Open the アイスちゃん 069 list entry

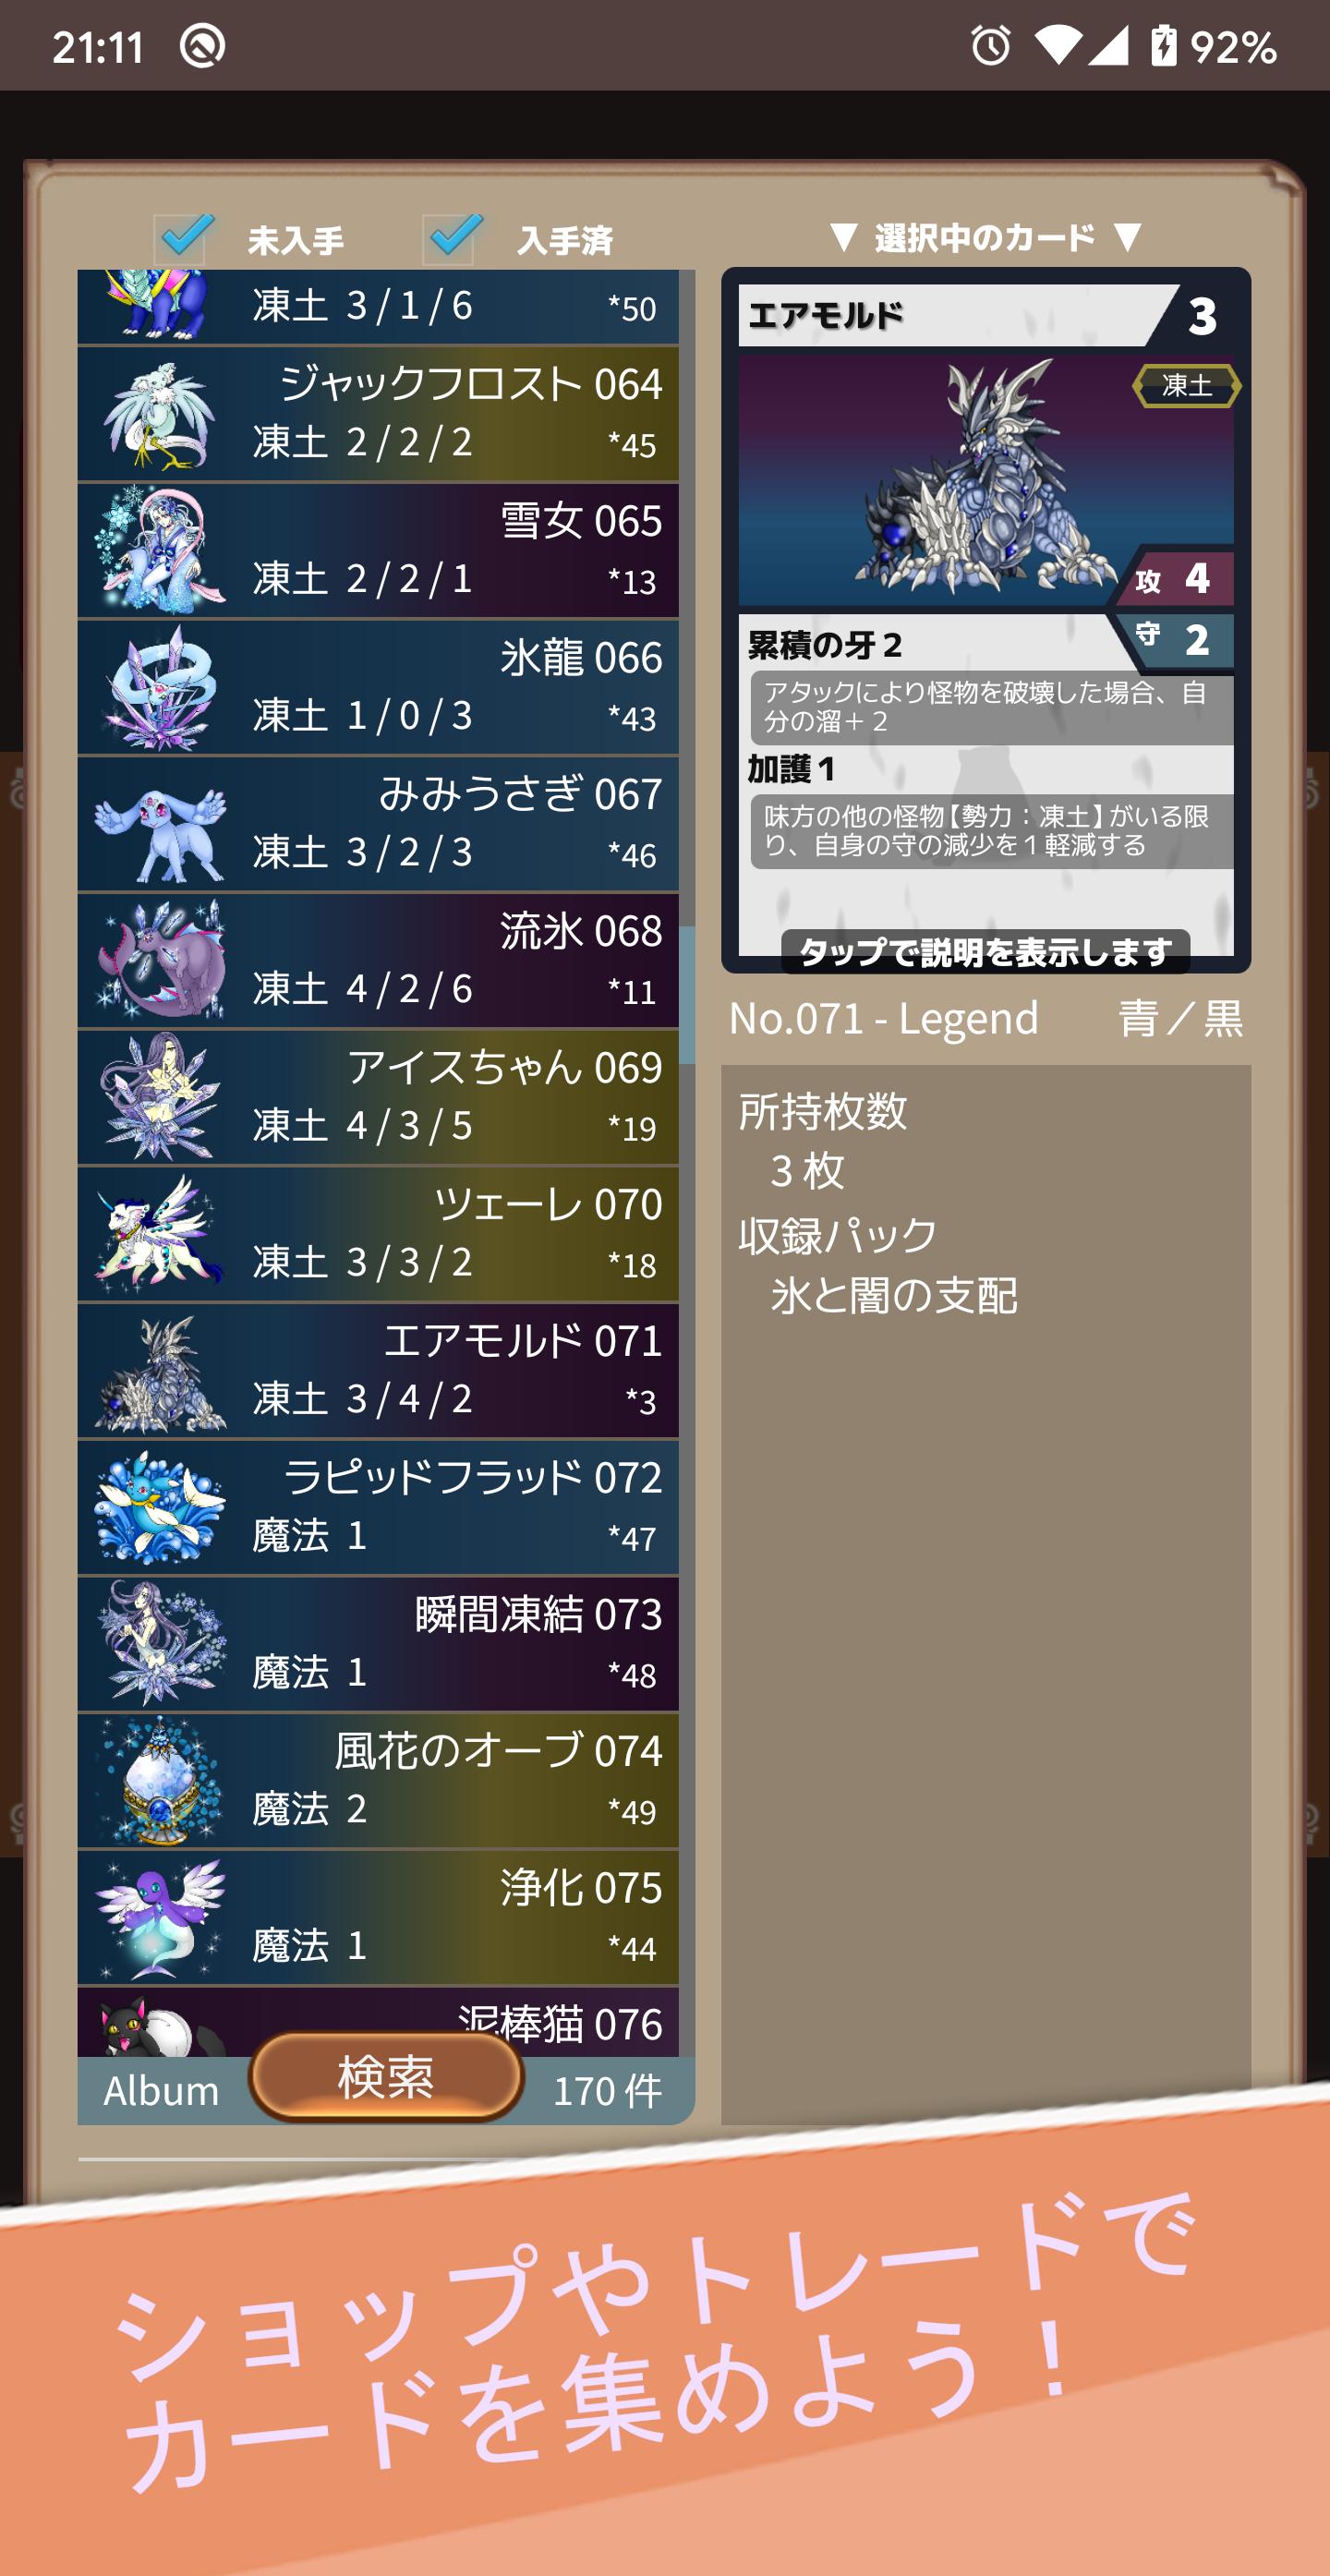point(378,1098)
